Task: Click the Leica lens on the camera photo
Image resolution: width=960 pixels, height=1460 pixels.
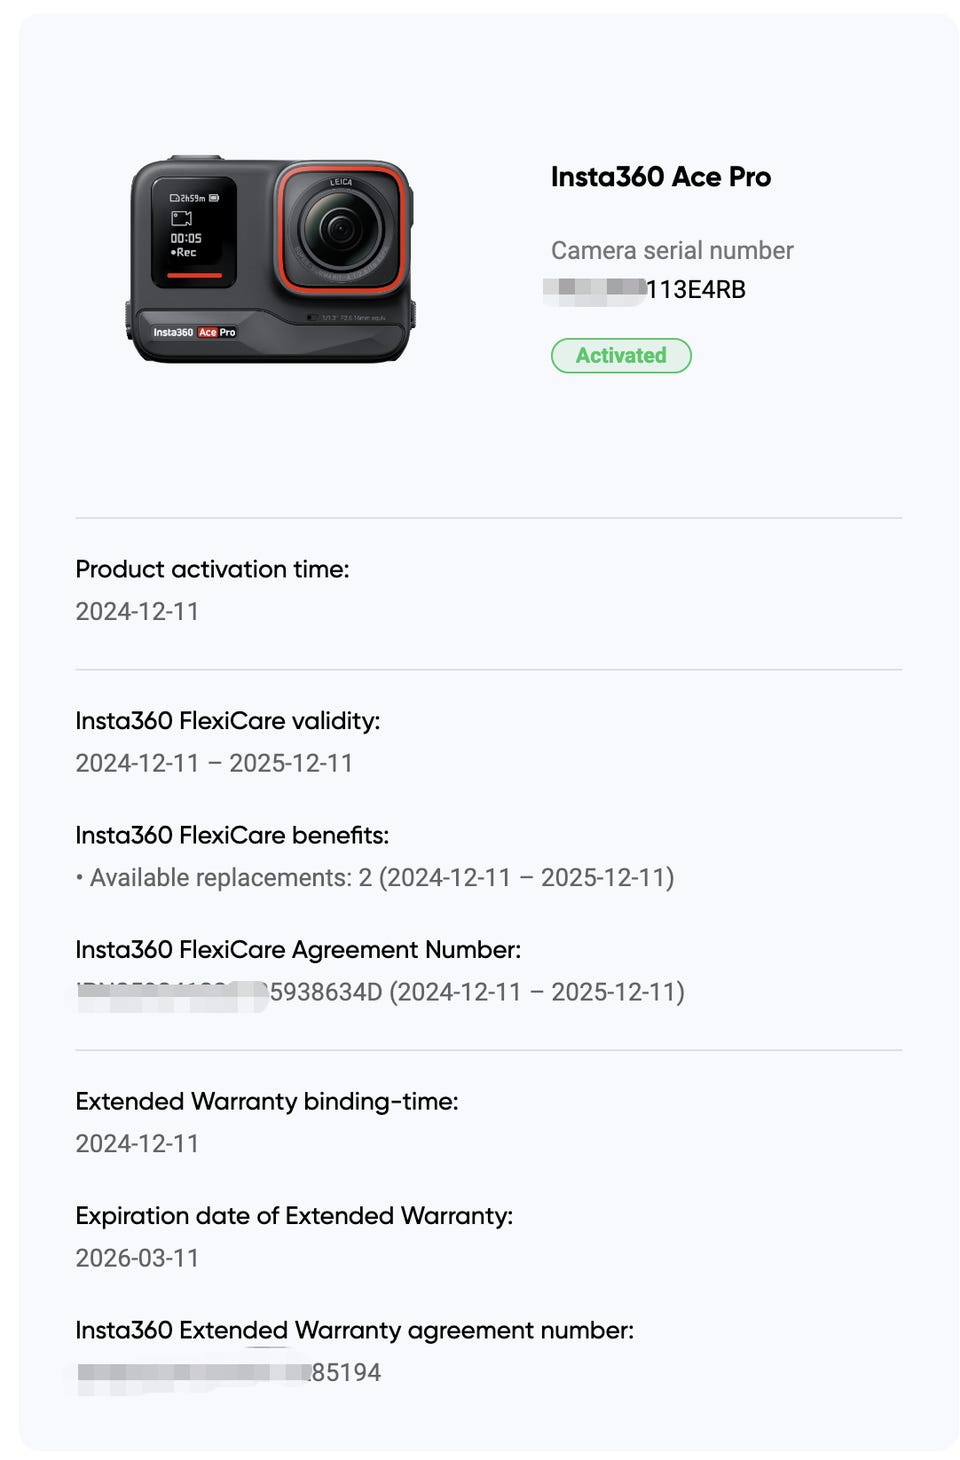Action: [x=341, y=228]
